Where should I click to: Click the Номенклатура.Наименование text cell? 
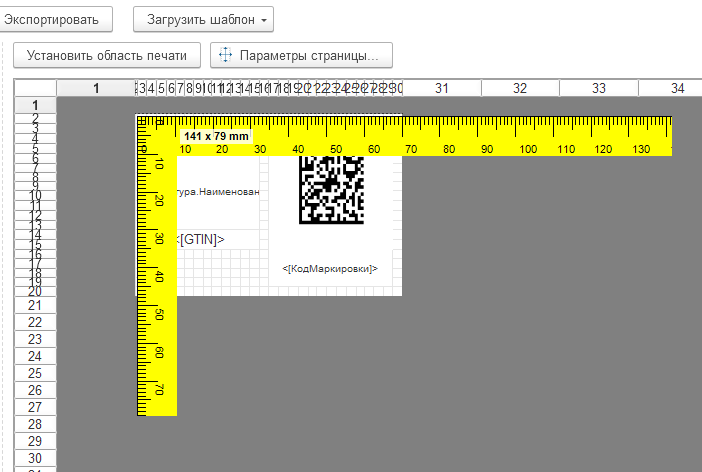coord(218,192)
